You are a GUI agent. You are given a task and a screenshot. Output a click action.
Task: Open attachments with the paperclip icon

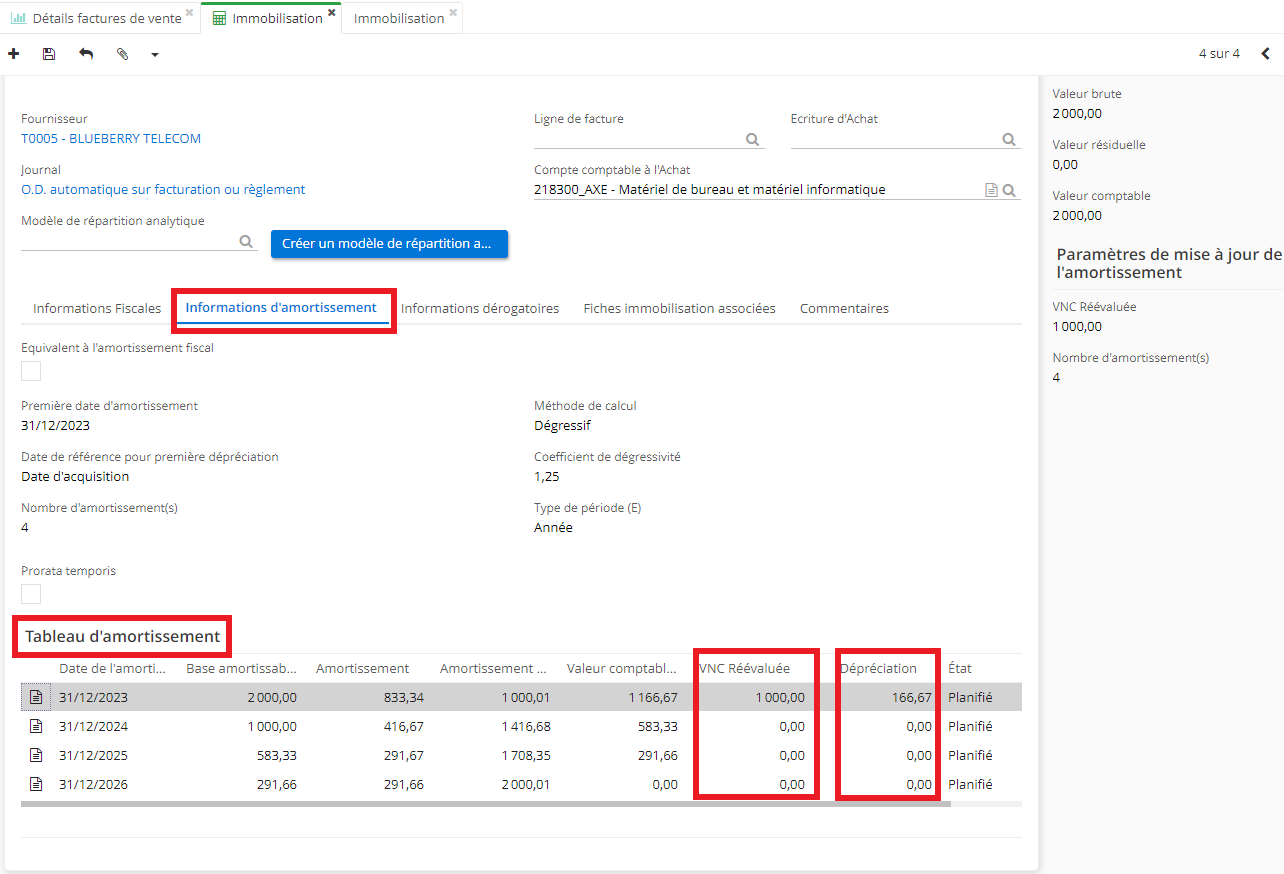[122, 54]
